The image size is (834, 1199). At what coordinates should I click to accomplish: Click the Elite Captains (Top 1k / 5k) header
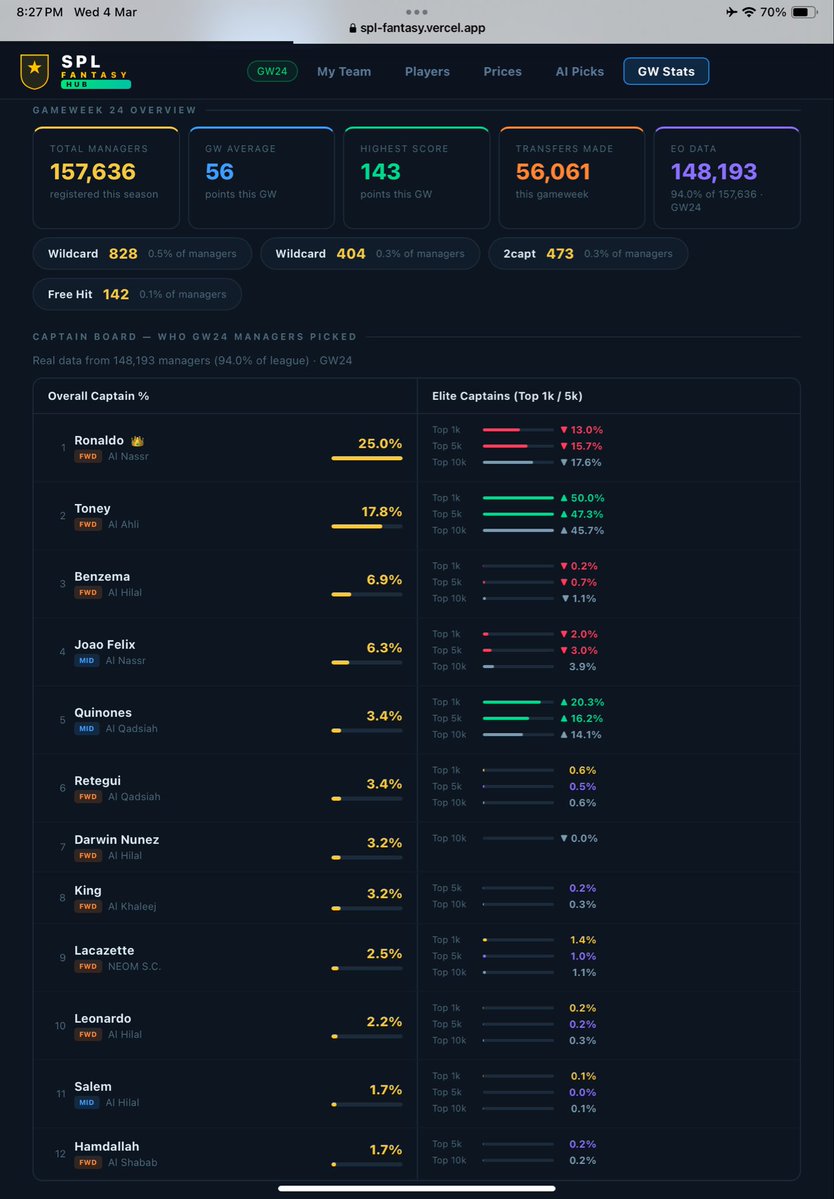click(x=507, y=396)
